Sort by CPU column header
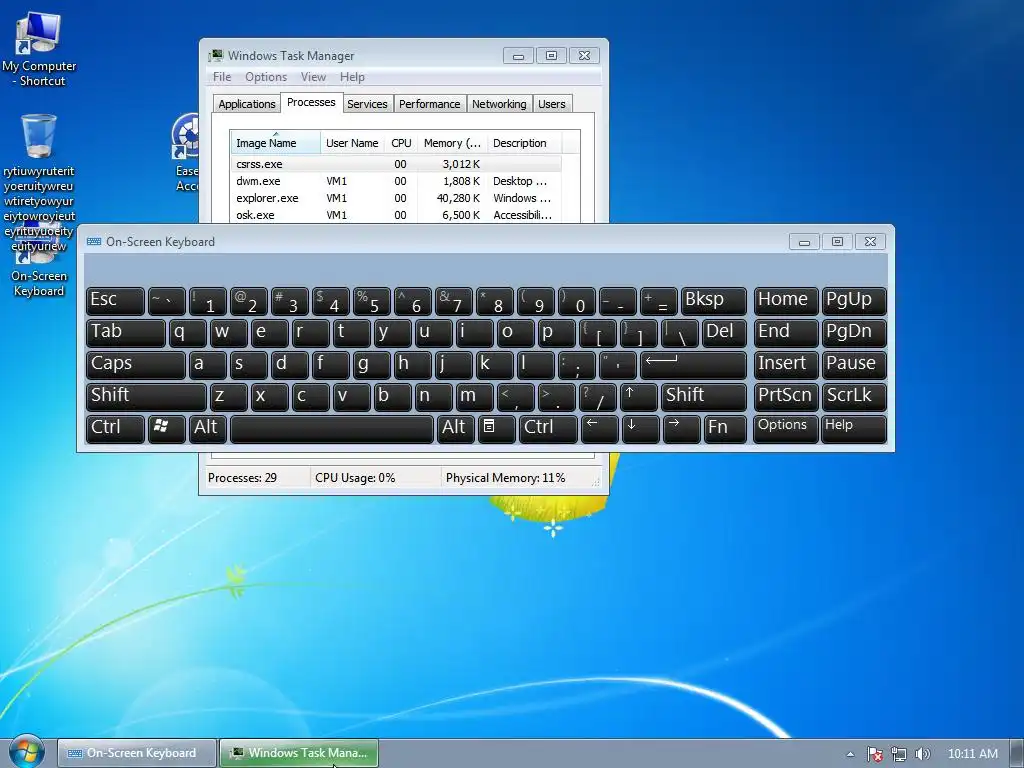This screenshot has width=1024, height=768. (x=401, y=143)
